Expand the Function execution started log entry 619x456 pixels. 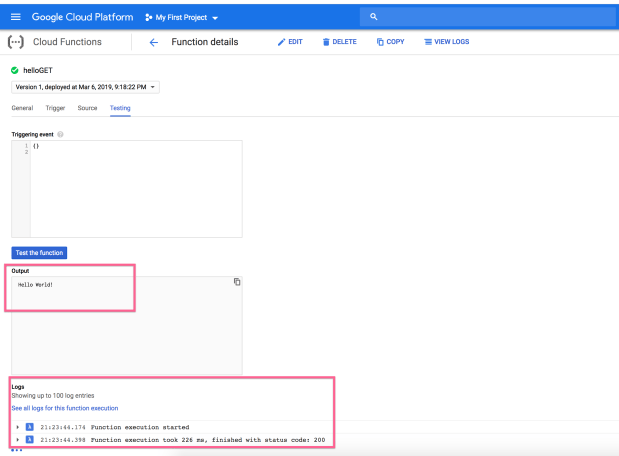point(17,427)
